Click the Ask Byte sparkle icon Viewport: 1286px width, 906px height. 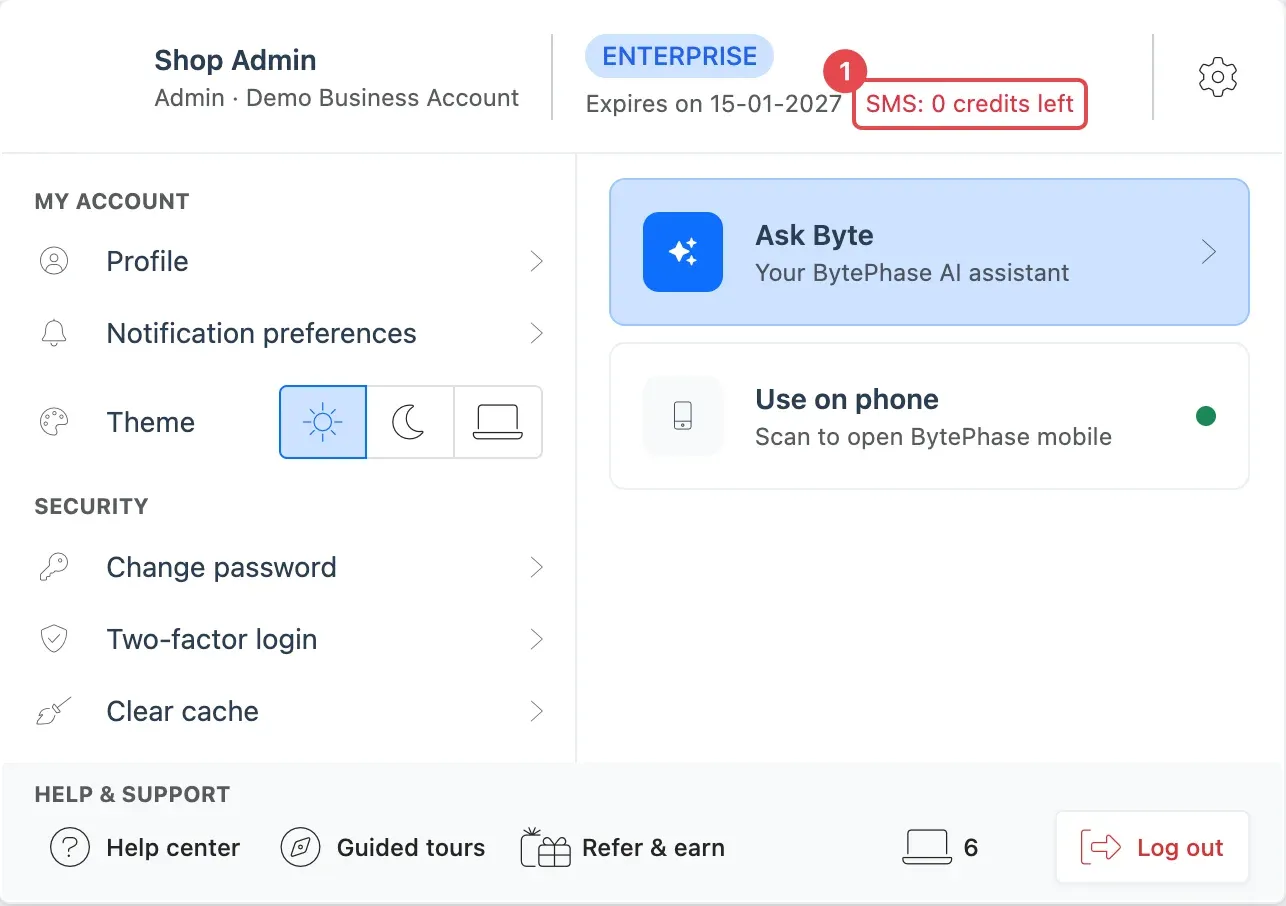point(683,252)
